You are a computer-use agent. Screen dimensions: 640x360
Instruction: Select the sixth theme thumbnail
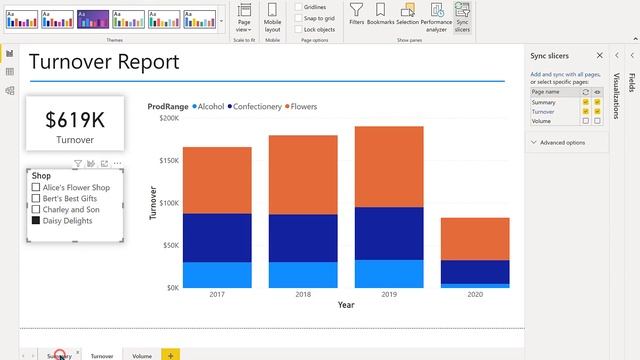[x=200, y=19]
